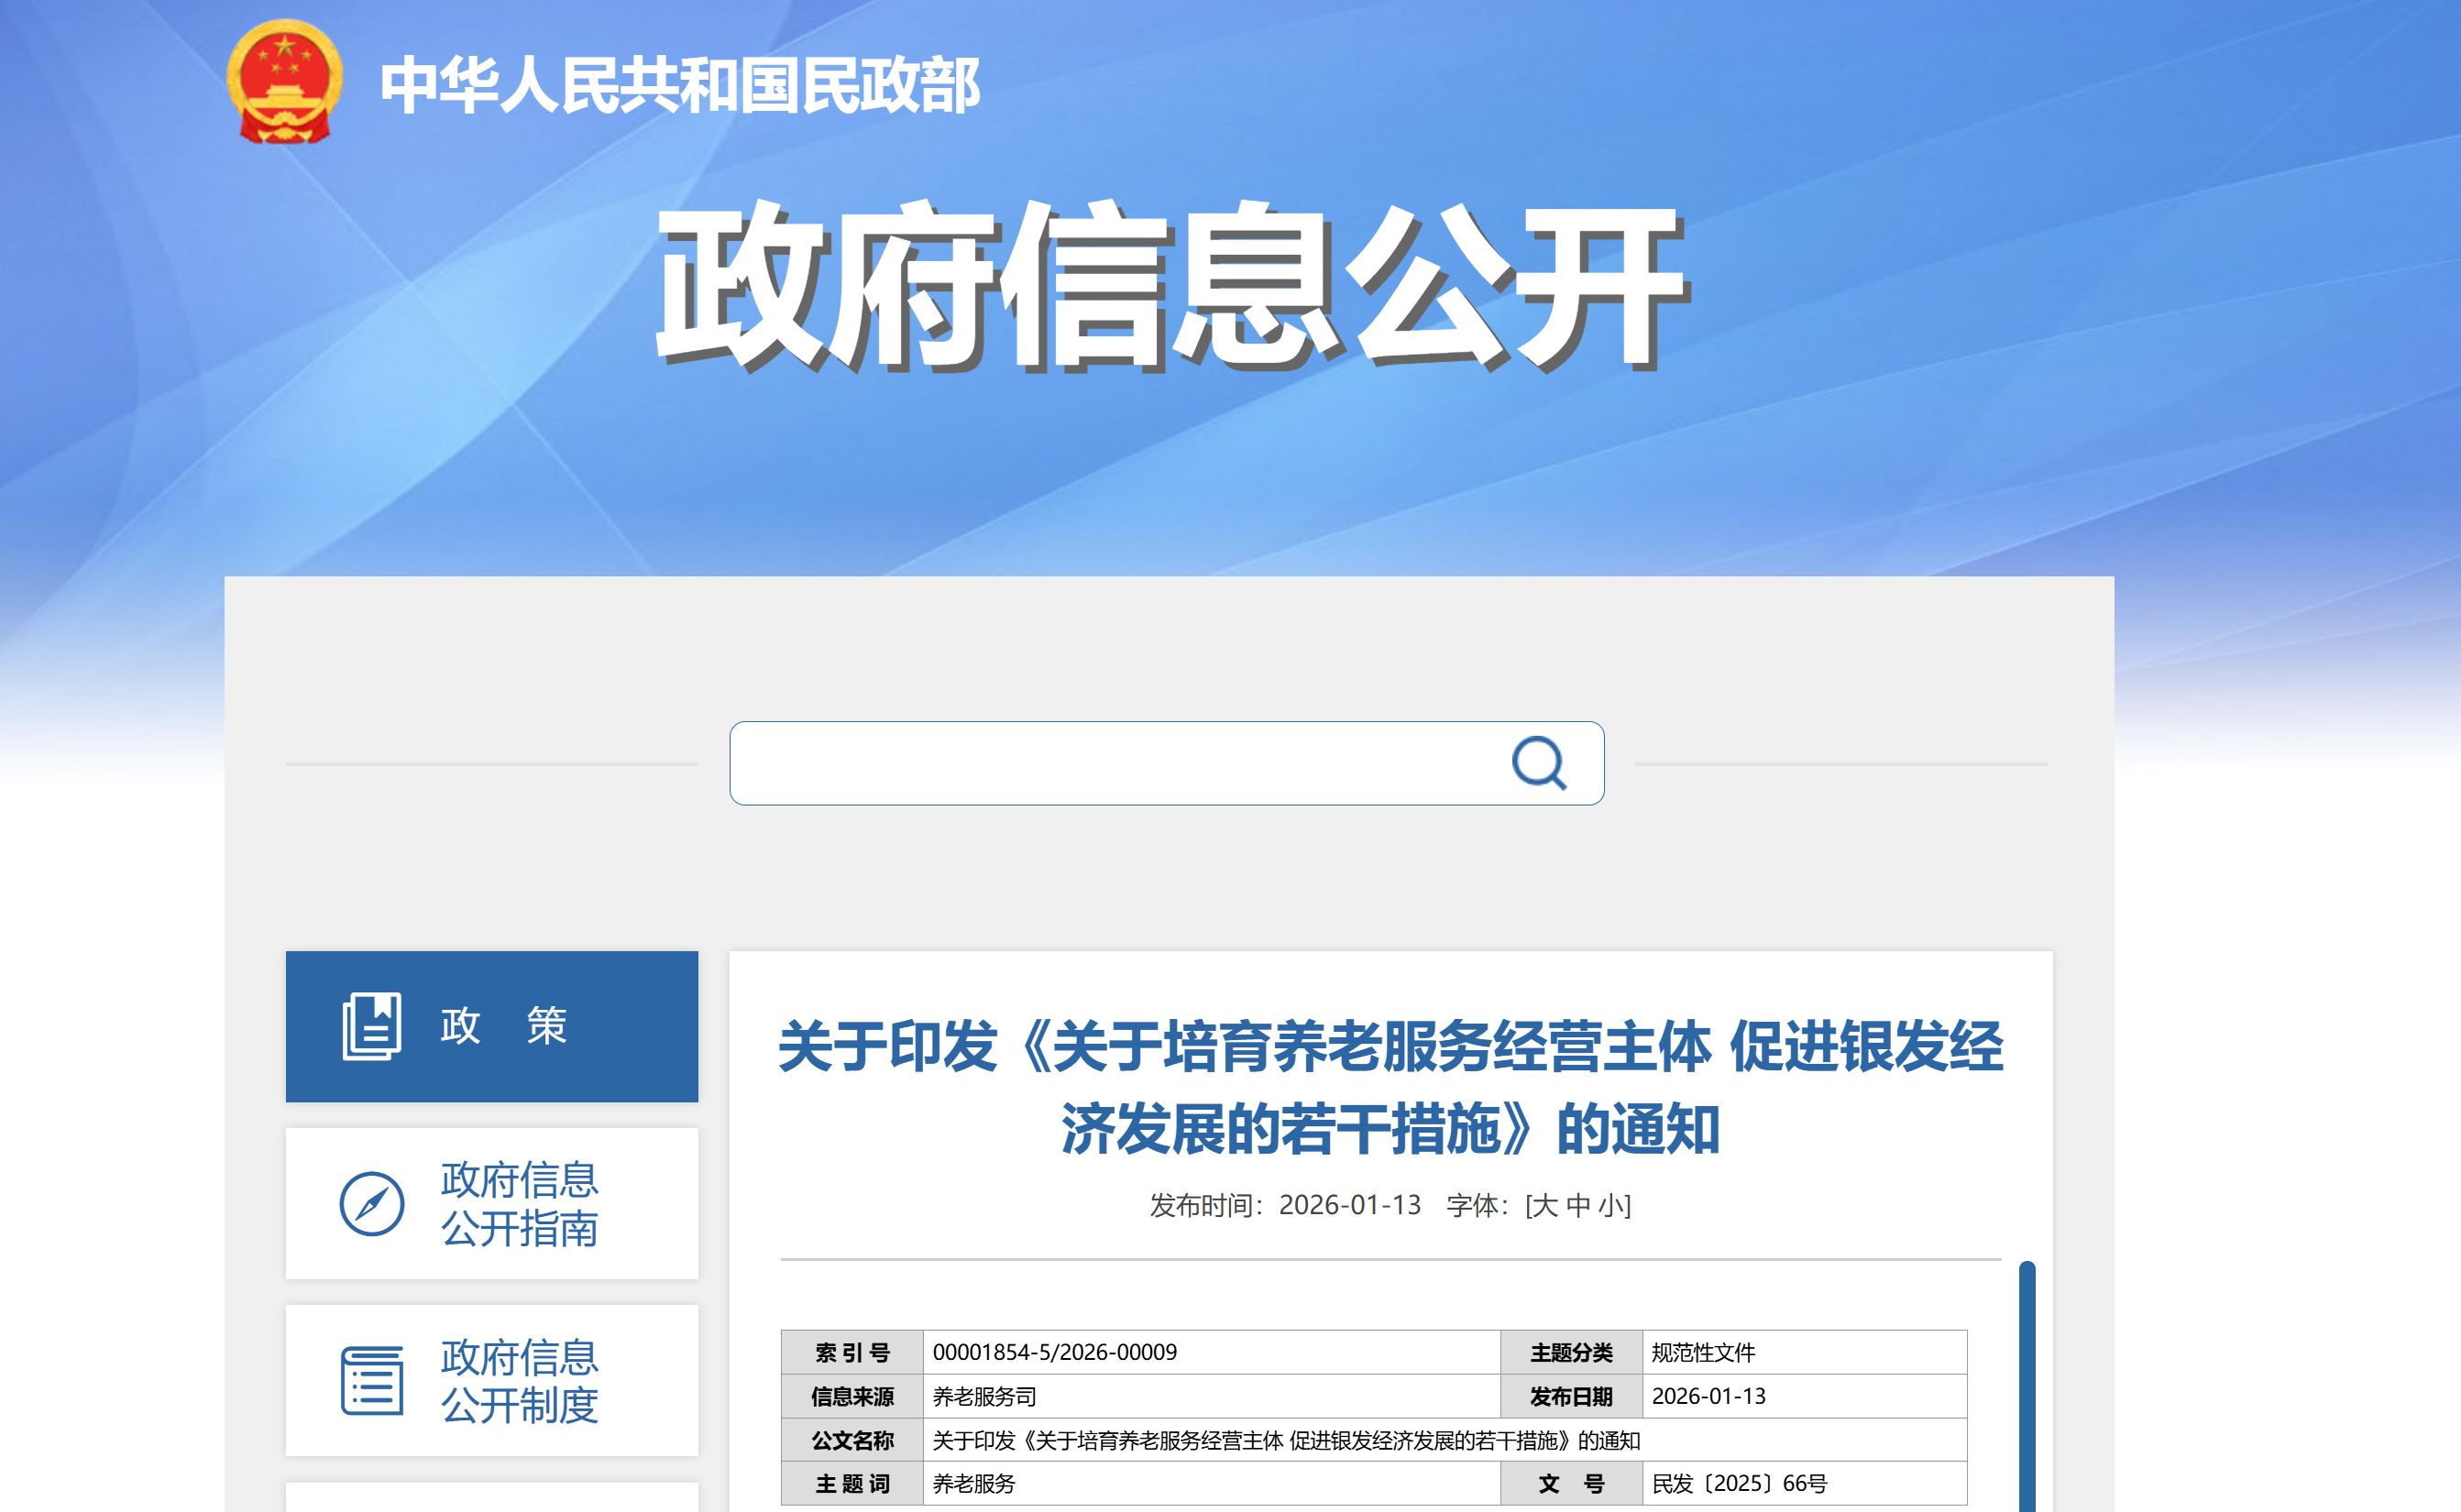Click the document icon beside 政策
Viewport: 2461px width, 1512px height.
[371, 1026]
